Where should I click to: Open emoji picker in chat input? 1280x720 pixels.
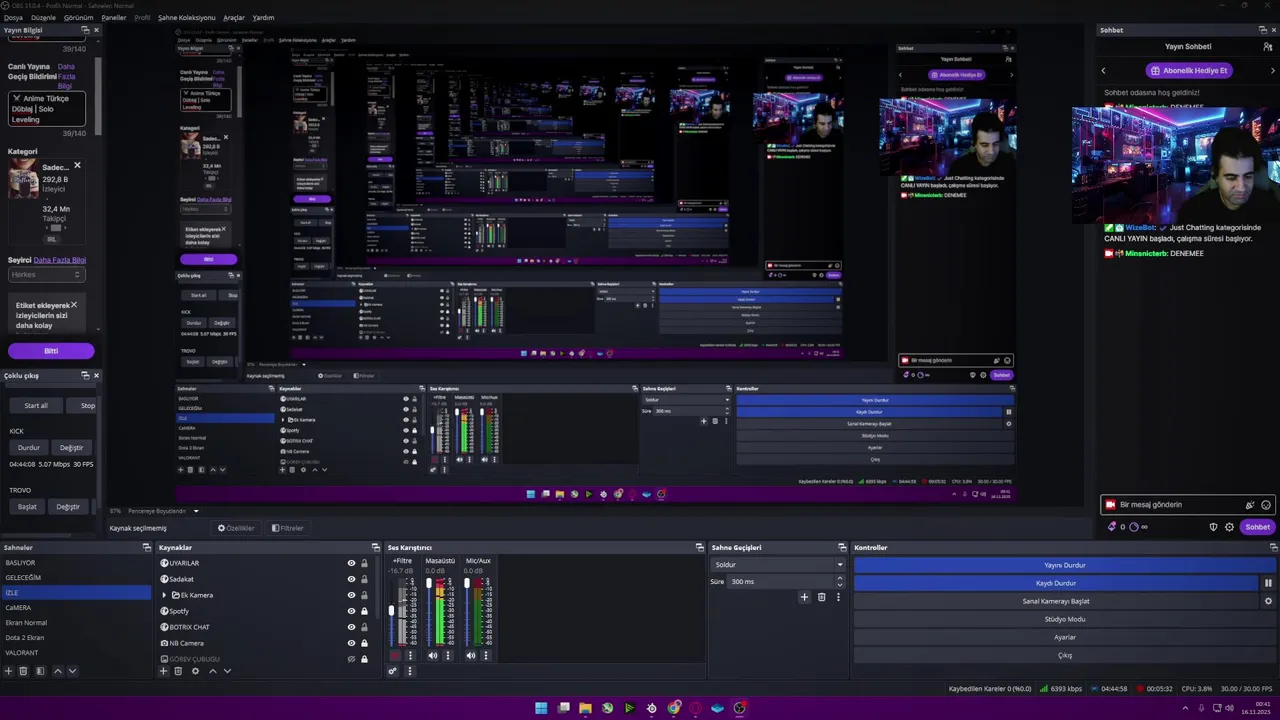pos(1266,505)
